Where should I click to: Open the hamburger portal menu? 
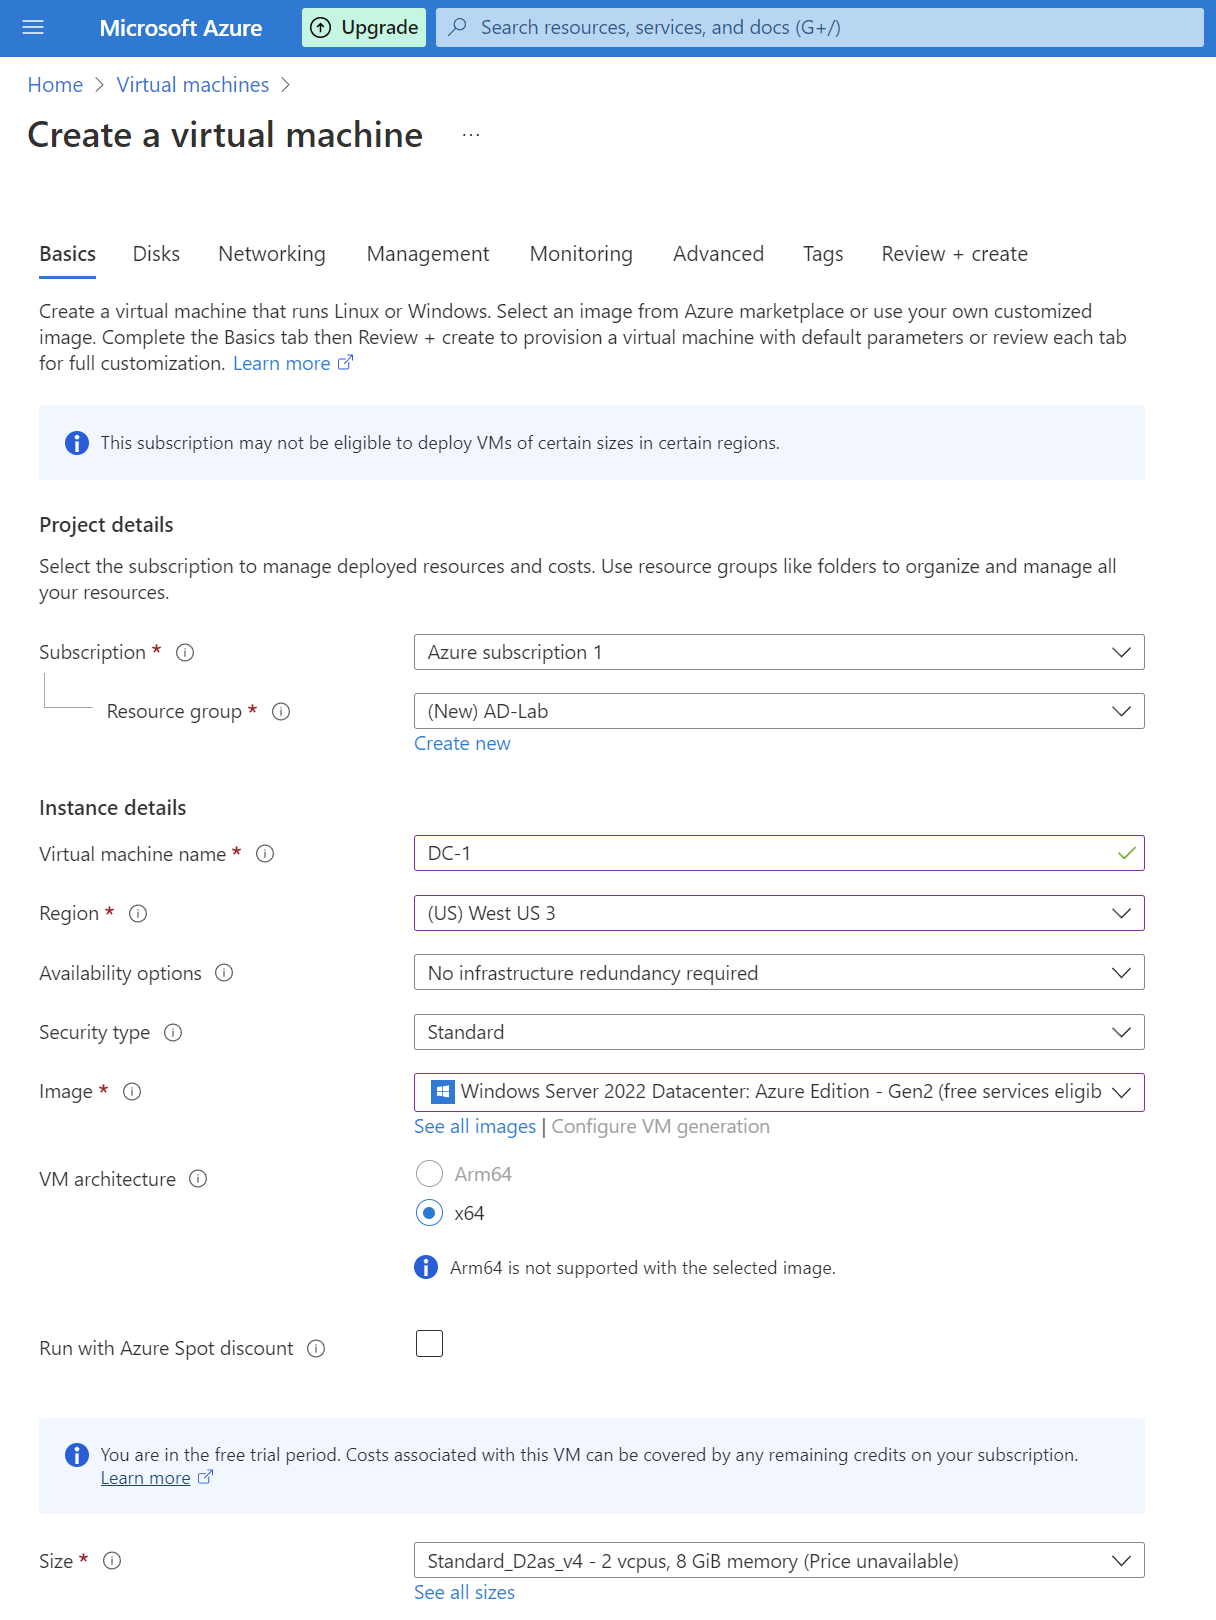(x=33, y=27)
